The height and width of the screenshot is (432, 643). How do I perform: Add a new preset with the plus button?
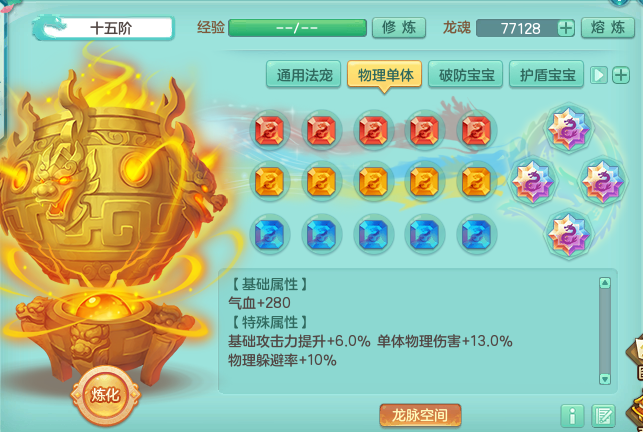(621, 75)
